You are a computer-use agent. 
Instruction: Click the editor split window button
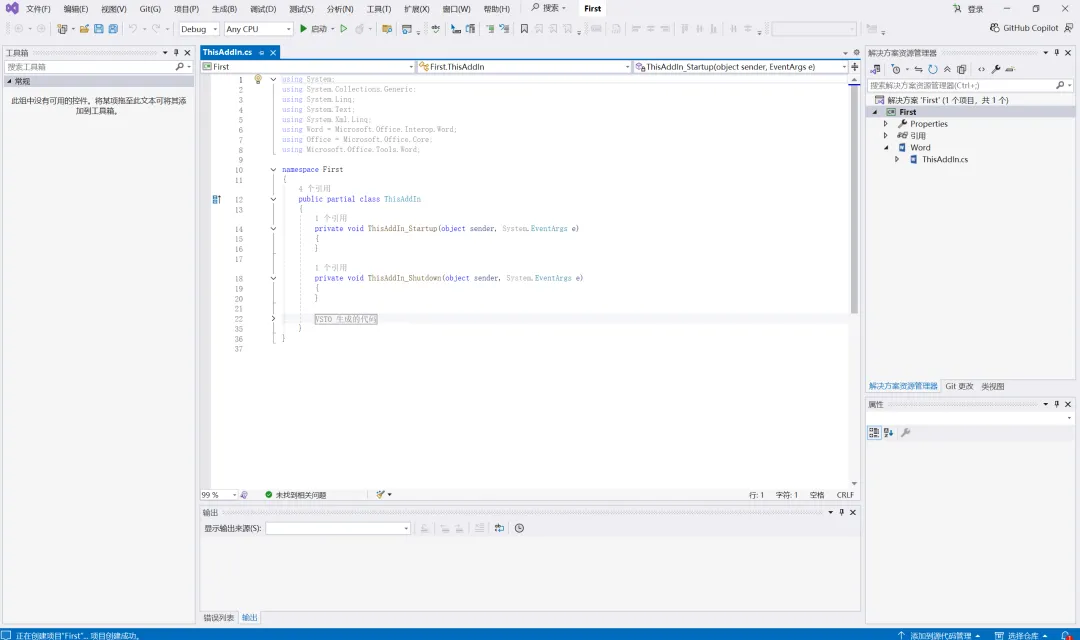tap(855, 67)
